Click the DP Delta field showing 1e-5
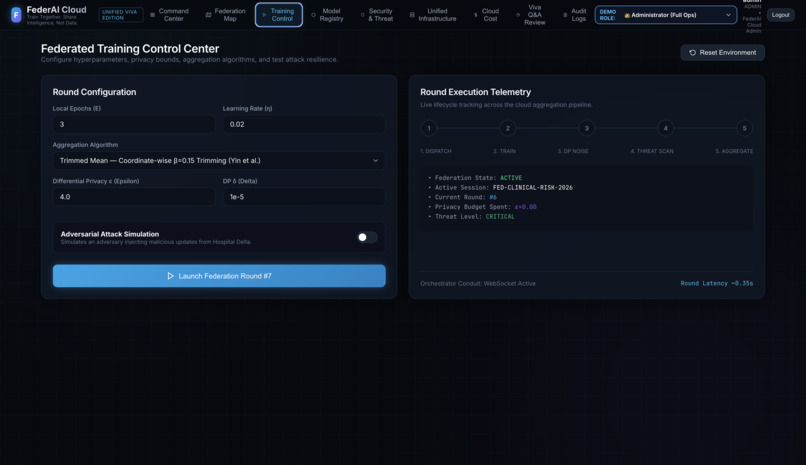Image resolution: width=806 pixels, height=465 pixels. pyautogui.click(x=304, y=197)
